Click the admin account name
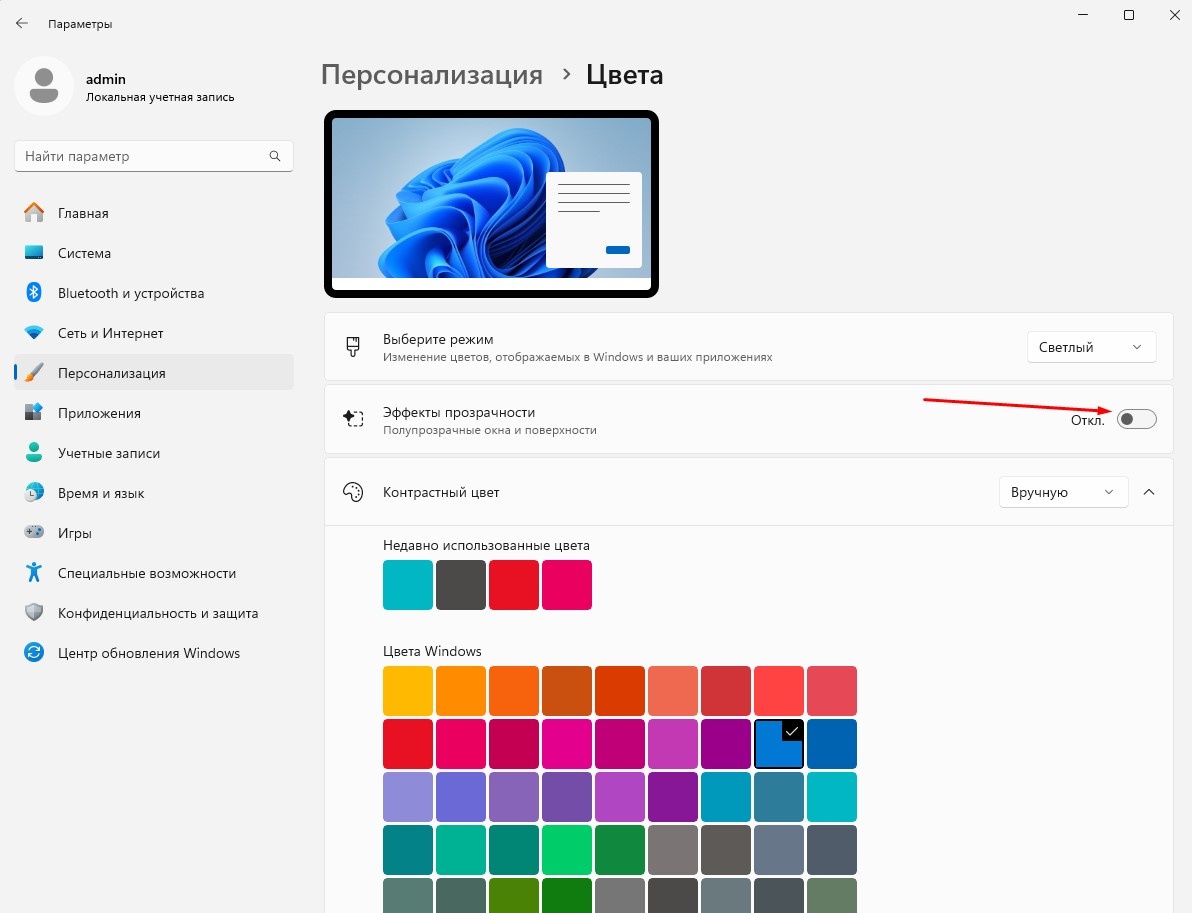1192x913 pixels. (106, 79)
